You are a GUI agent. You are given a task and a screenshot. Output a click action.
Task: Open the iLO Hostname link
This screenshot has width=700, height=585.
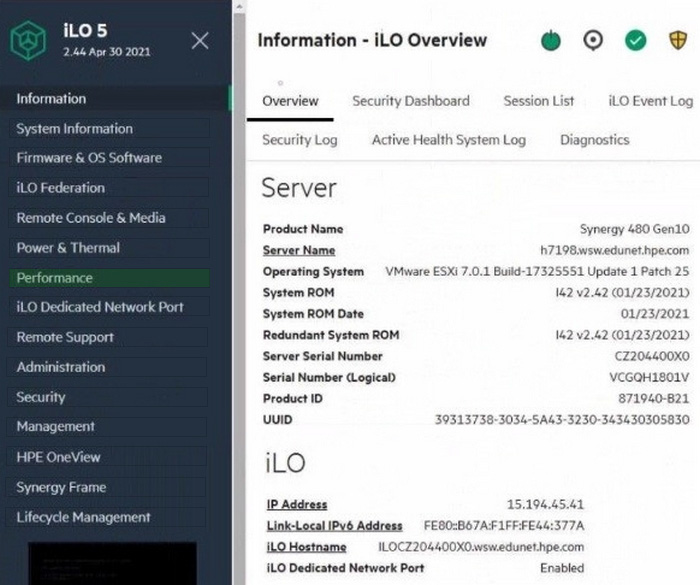coord(306,547)
